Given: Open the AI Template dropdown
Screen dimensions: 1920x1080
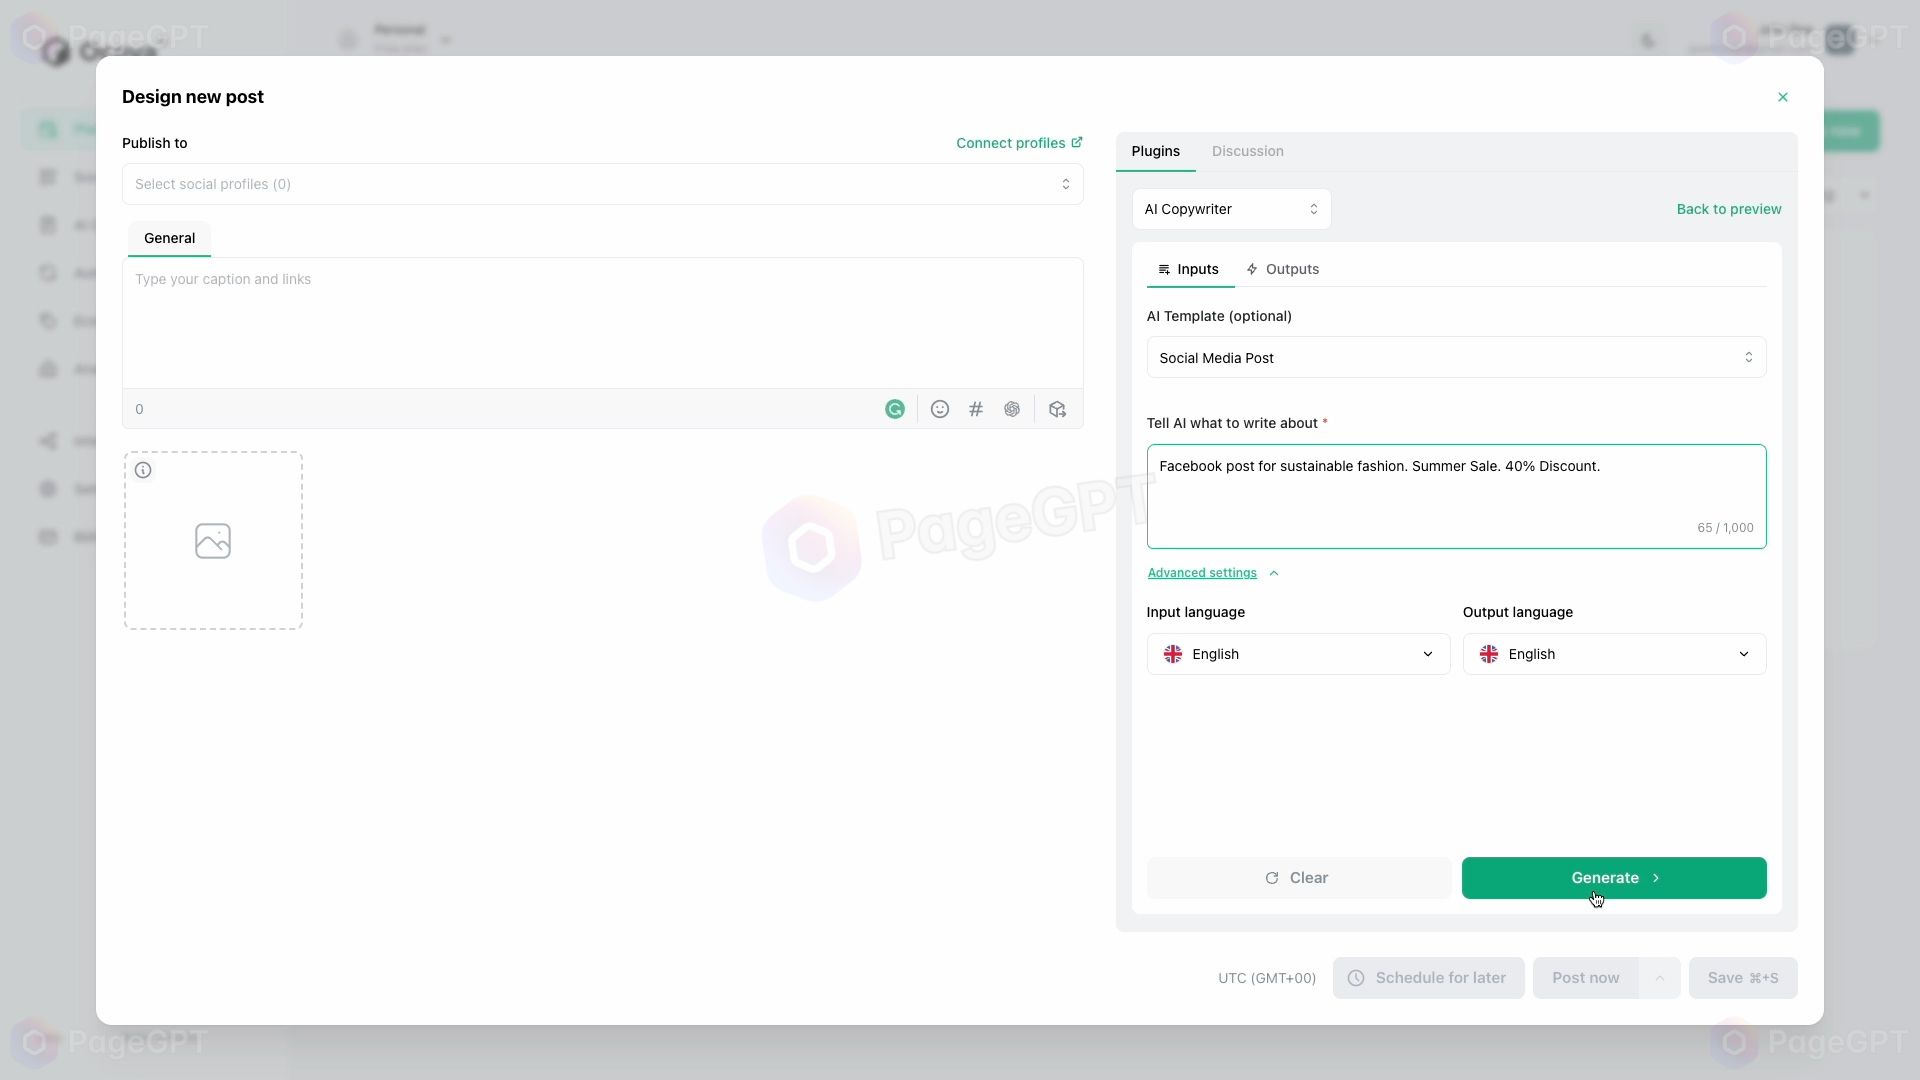Looking at the screenshot, I should coord(1456,357).
